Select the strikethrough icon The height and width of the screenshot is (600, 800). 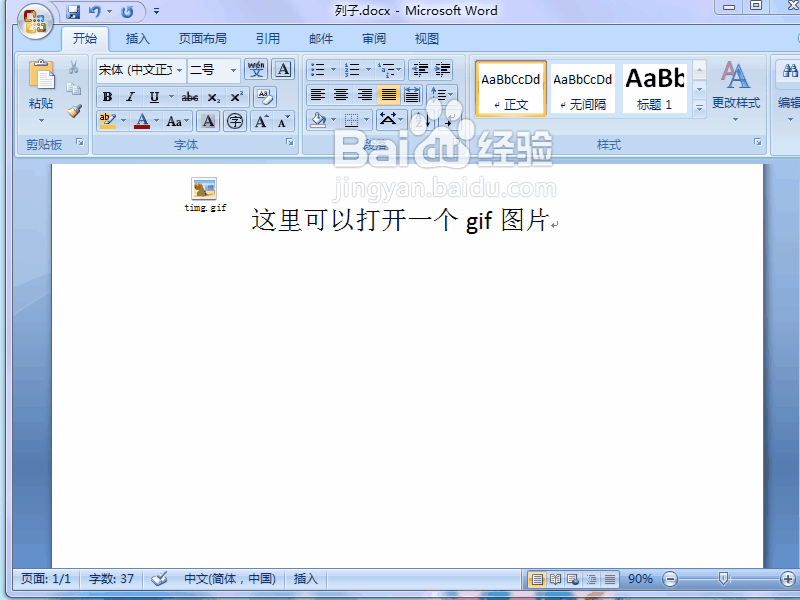[x=191, y=97]
